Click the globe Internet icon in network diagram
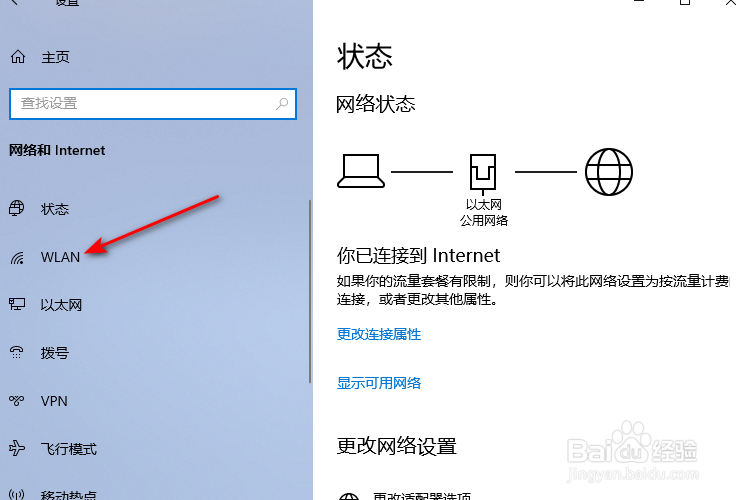 tap(609, 172)
